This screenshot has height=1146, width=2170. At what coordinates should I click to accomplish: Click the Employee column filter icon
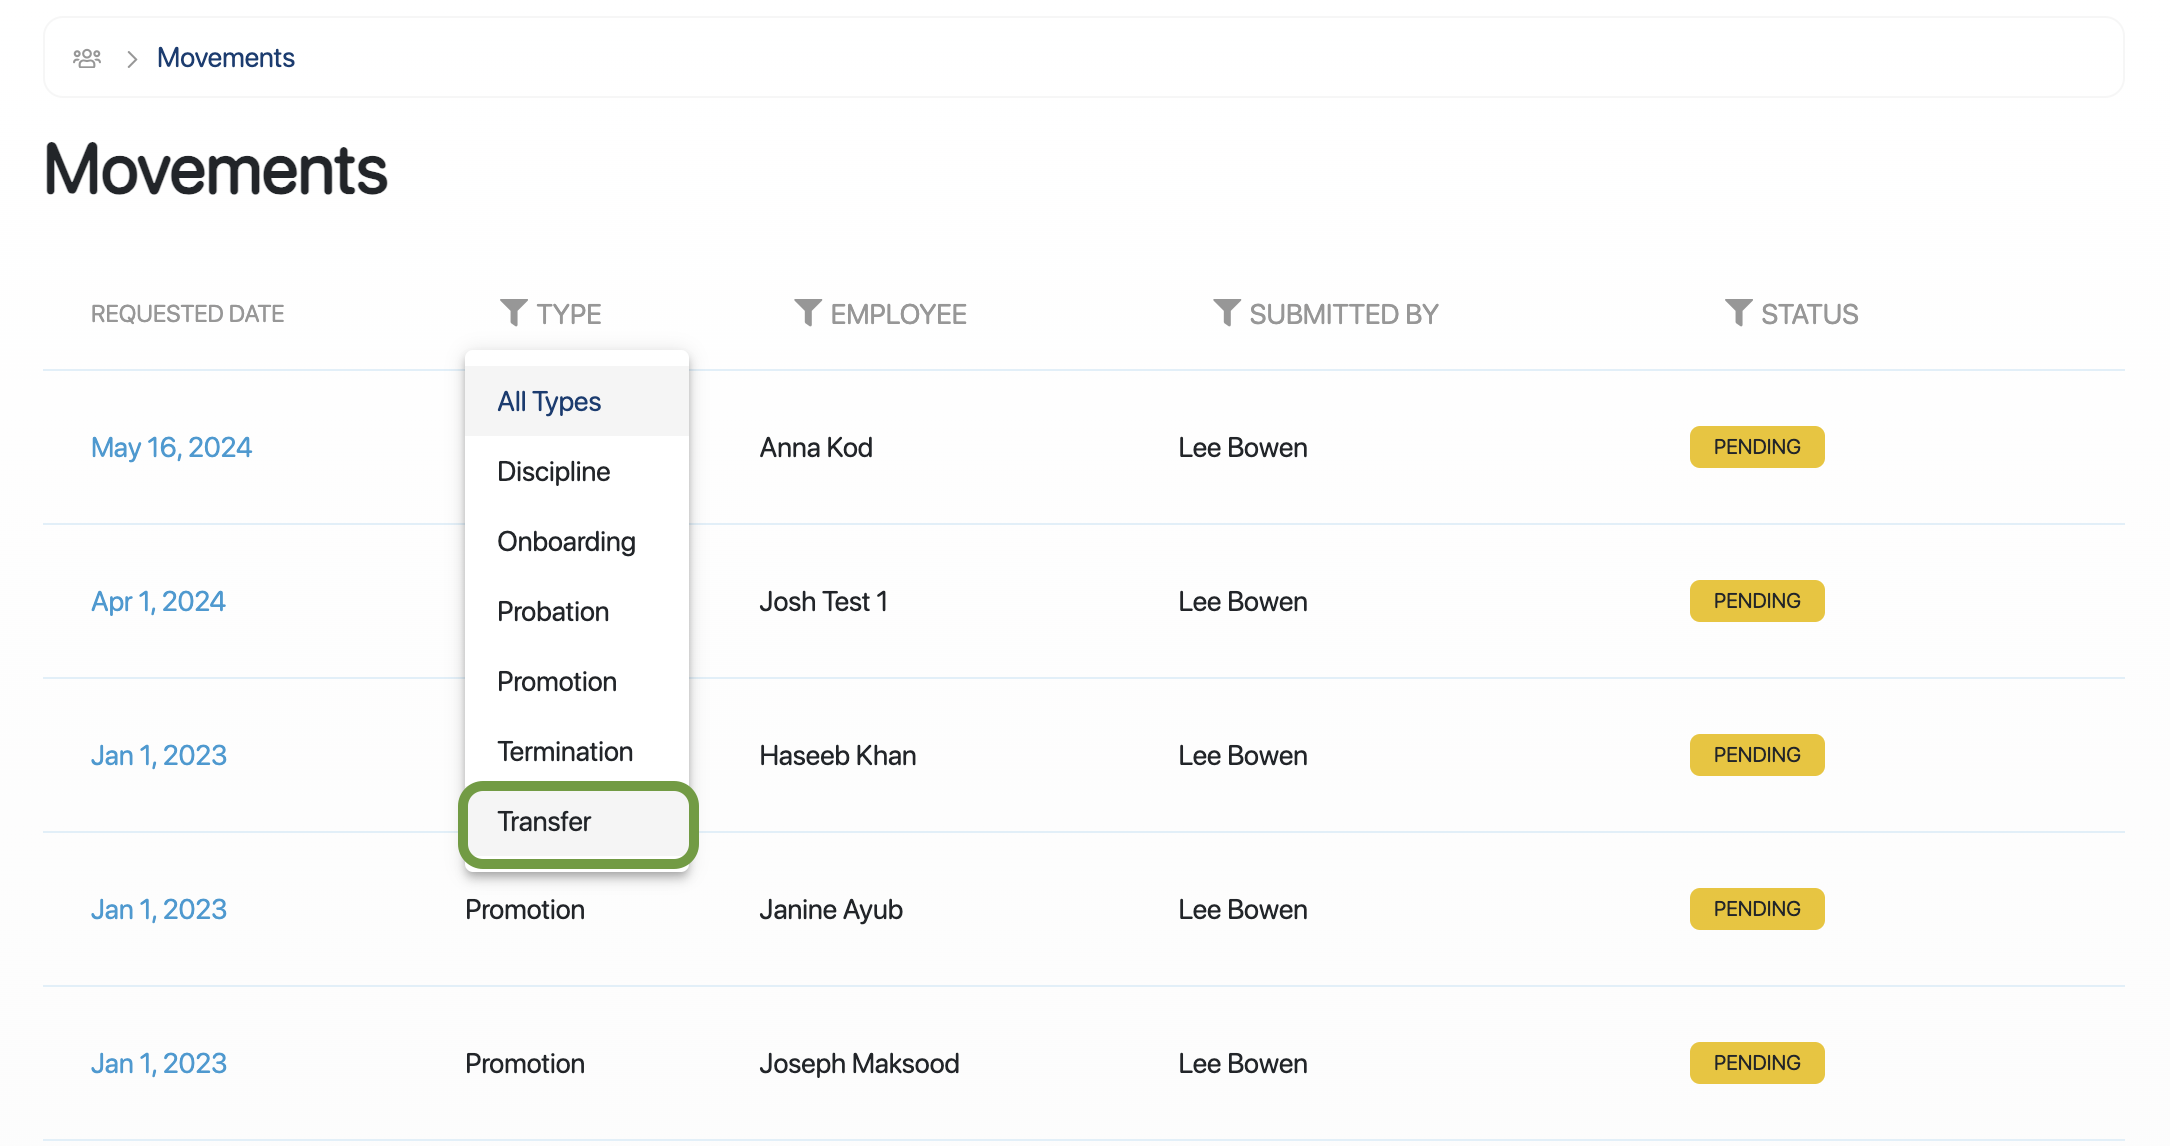coord(807,313)
